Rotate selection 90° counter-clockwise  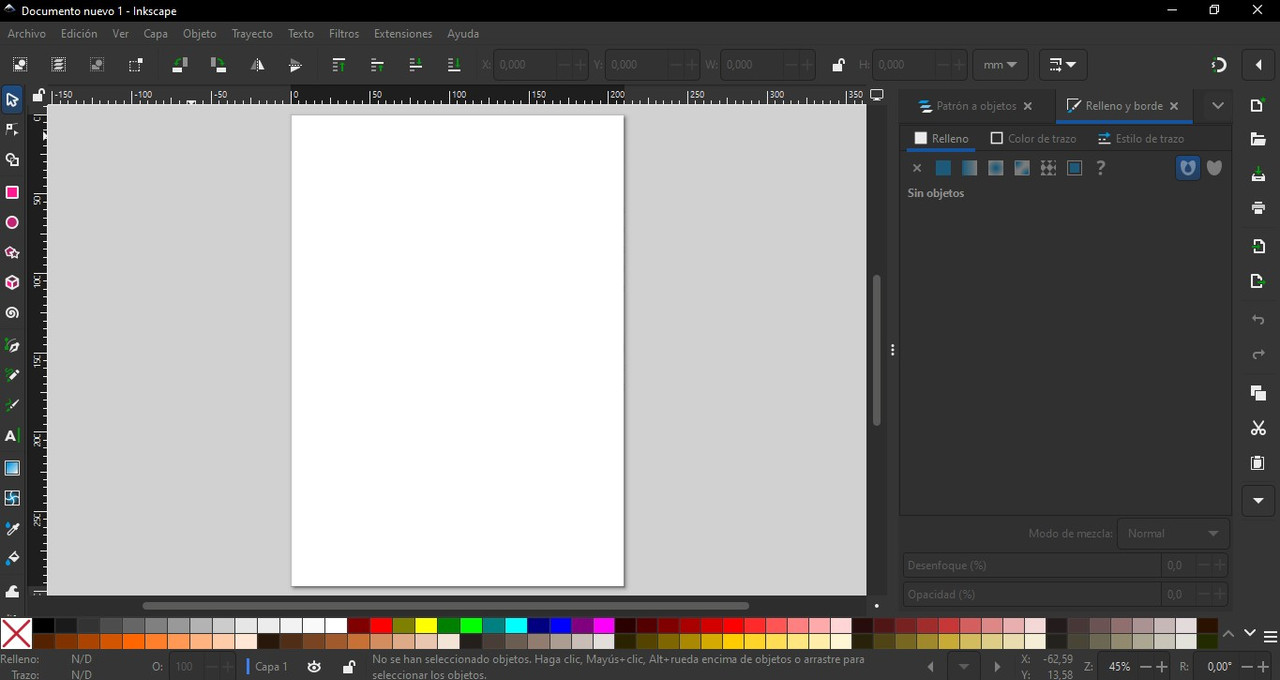[180, 65]
